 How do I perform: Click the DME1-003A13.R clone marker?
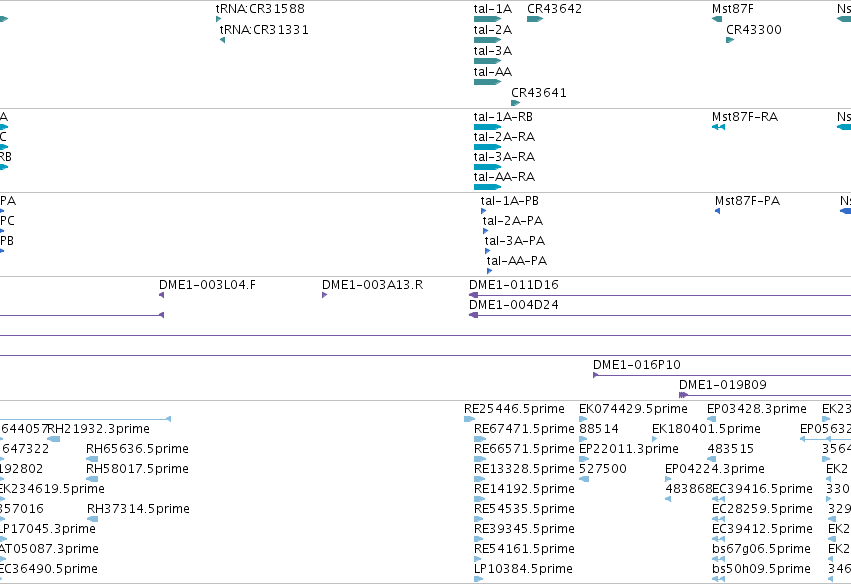325,295
